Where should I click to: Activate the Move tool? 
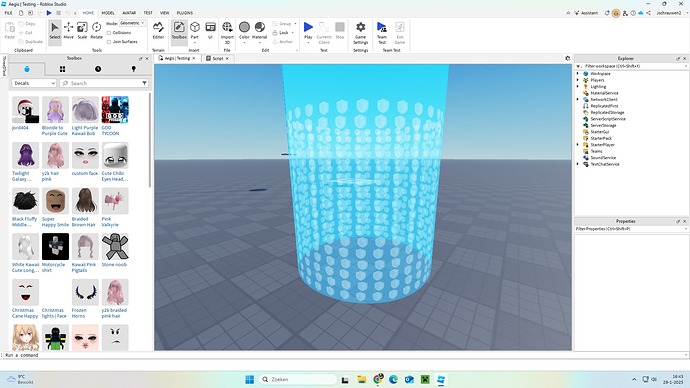[x=69, y=31]
